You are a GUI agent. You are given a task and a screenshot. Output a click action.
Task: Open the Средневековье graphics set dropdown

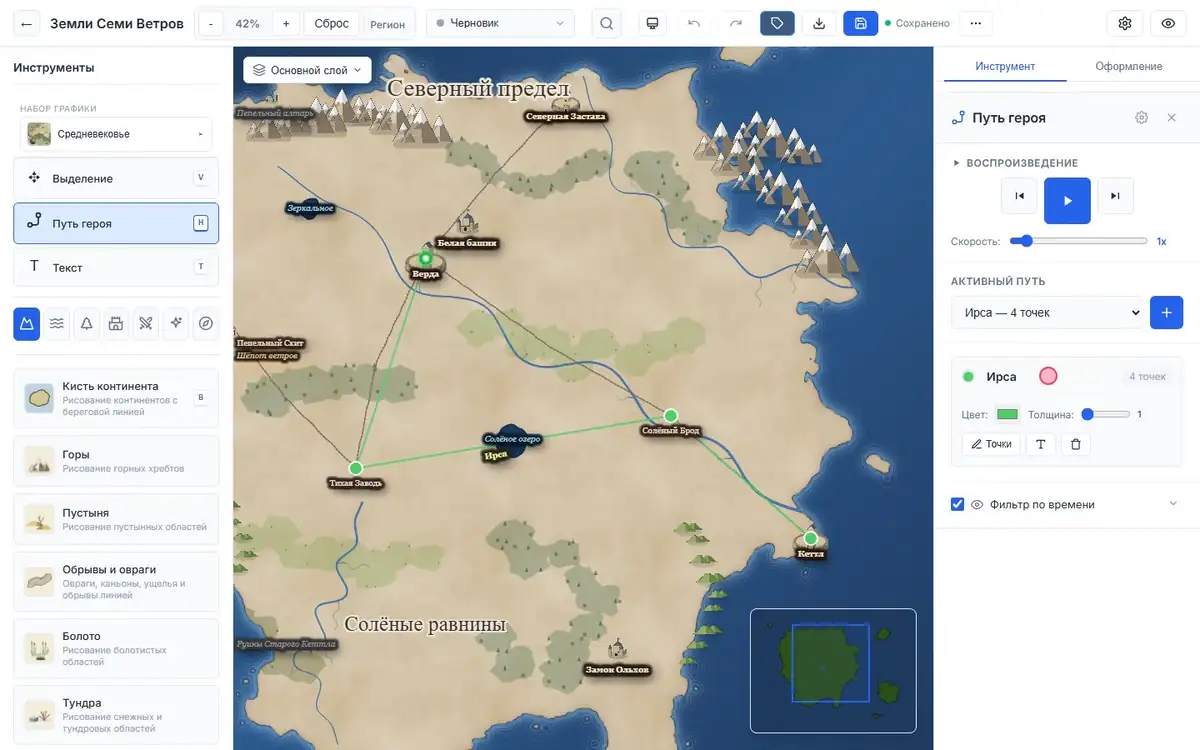click(116, 134)
